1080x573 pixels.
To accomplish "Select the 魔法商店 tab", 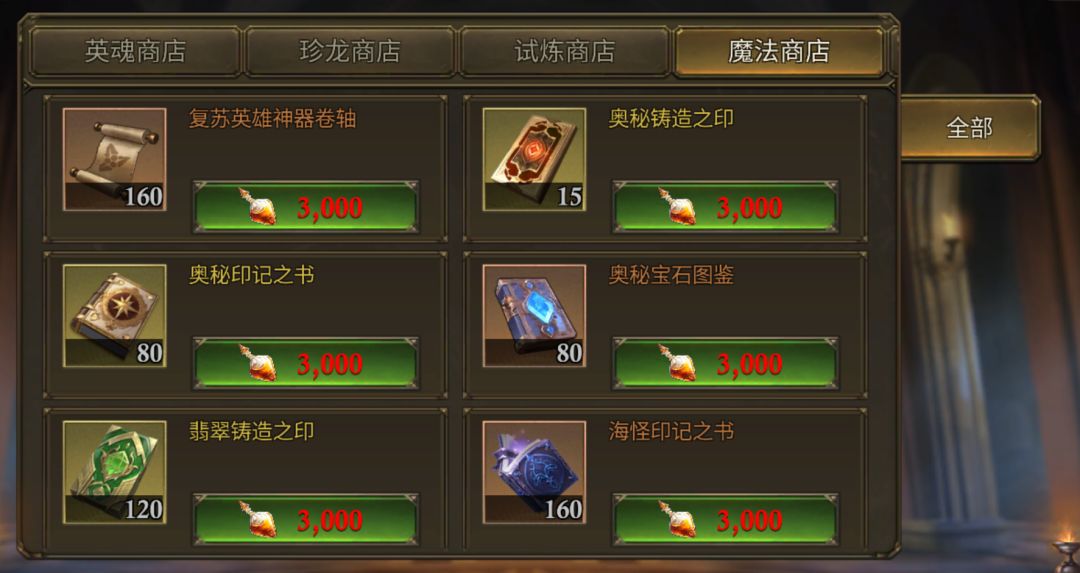I will pos(779,52).
